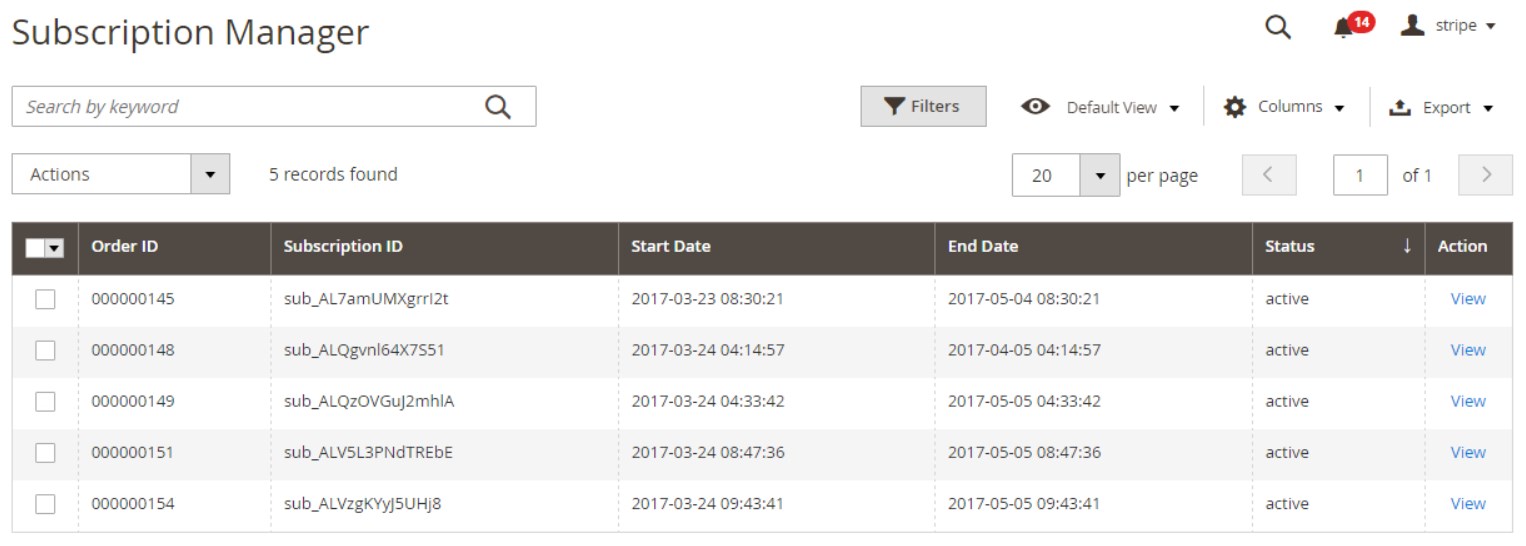Click the magnifier icon in top header
Screen dimensions: 1526x546
click(x=1278, y=27)
